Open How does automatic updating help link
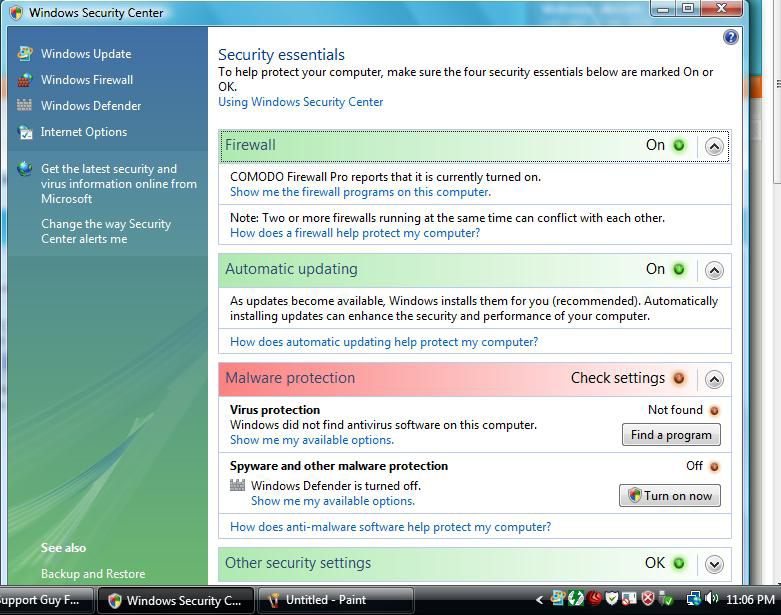The height and width of the screenshot is (615, 781). tap(384, 342)
